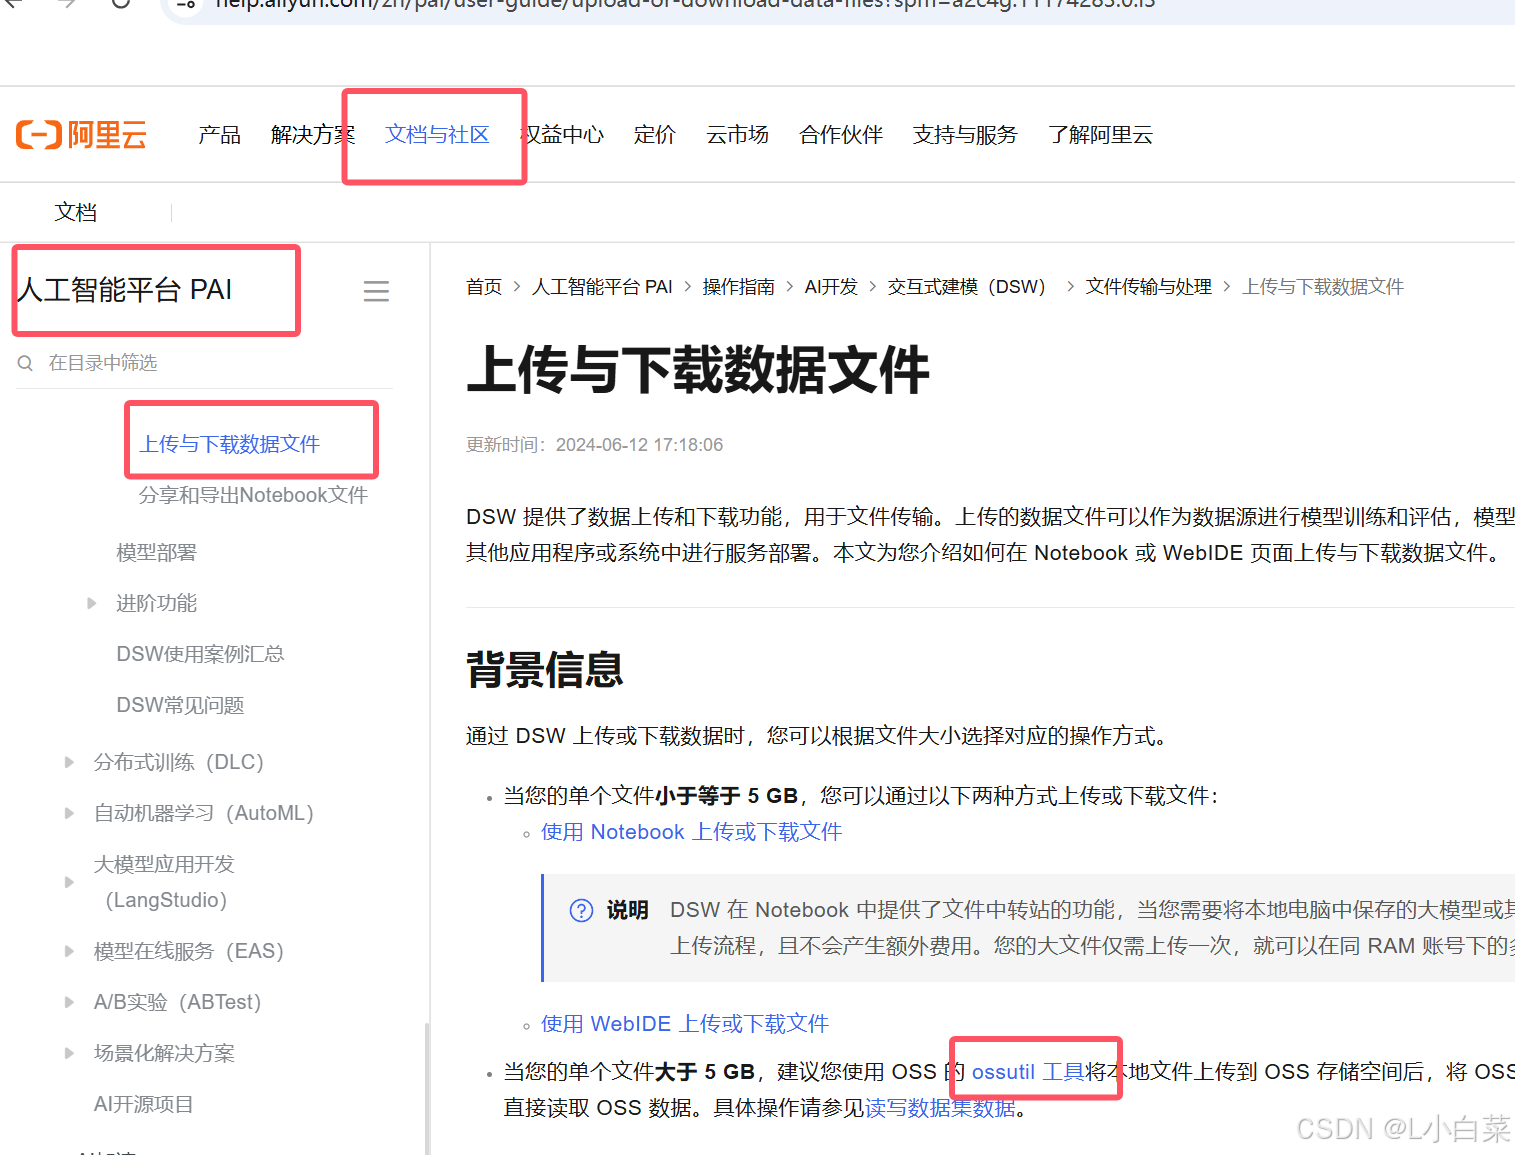Expand the 进阶功能 arrow
The image size is (1515, 1155).
(92, 603)
